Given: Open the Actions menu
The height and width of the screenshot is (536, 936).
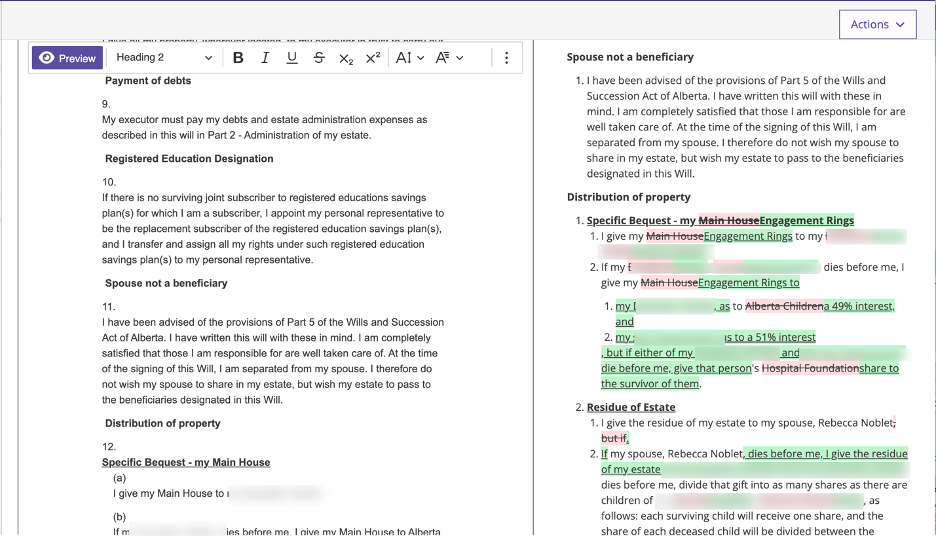Looking at the screenshot, I should pos(877,25).
